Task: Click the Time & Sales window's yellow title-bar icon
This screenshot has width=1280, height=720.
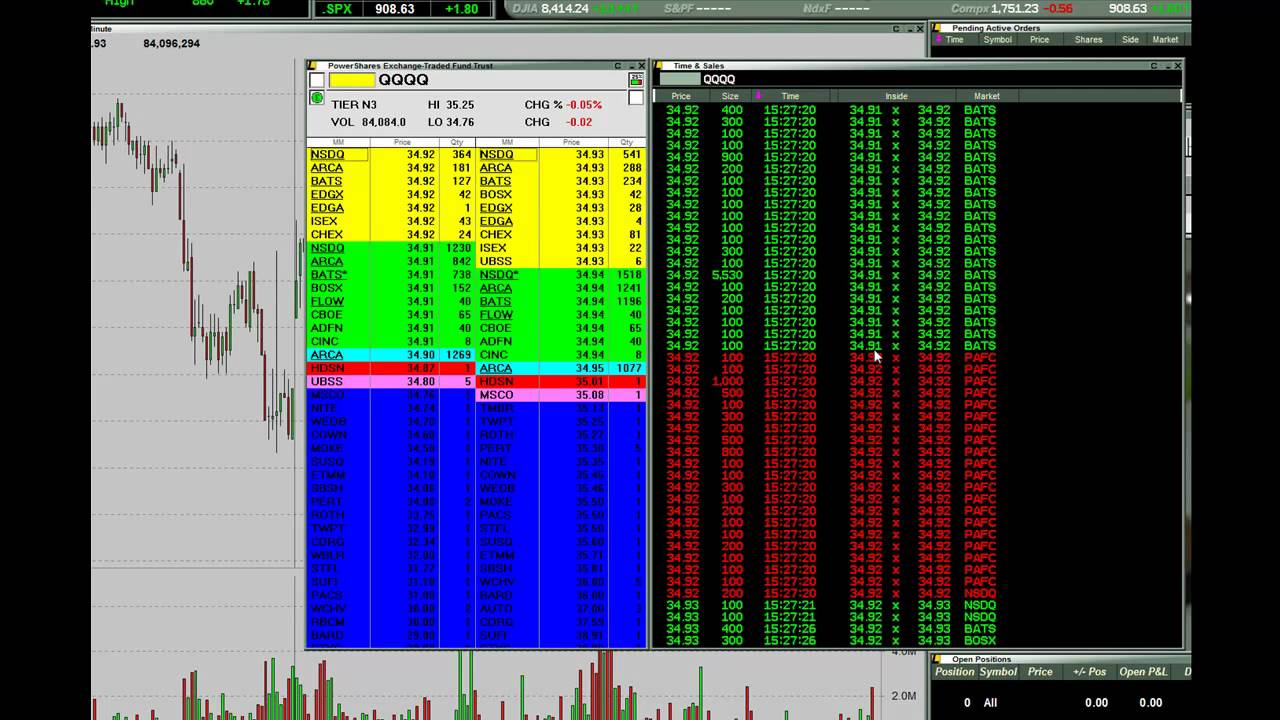Action: (x=658, y=66)
